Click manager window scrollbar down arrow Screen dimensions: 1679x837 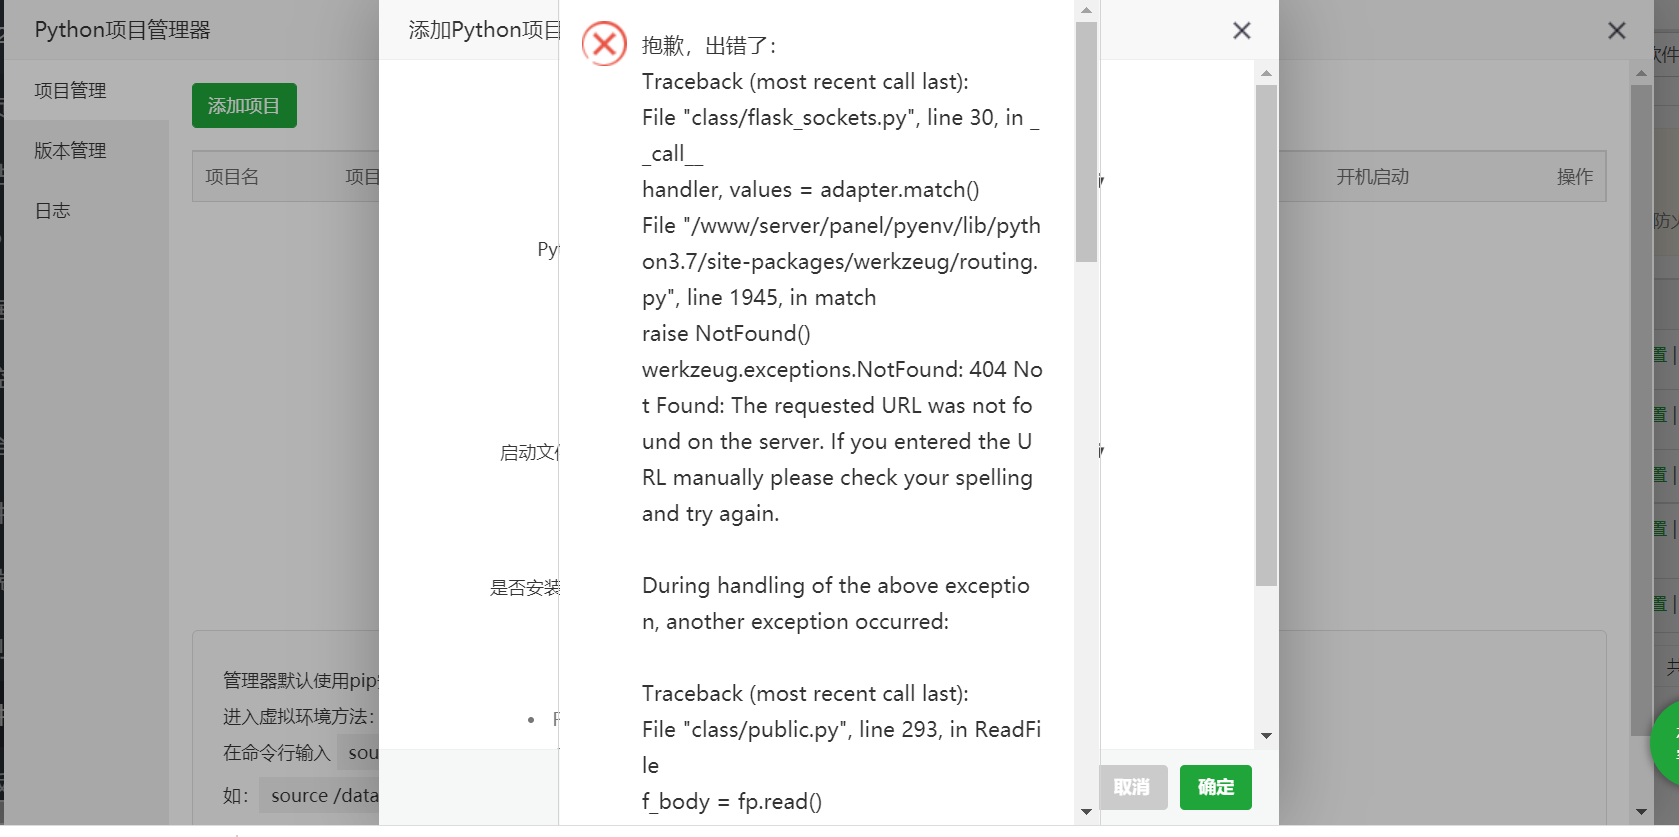[x=1640, y=811]
